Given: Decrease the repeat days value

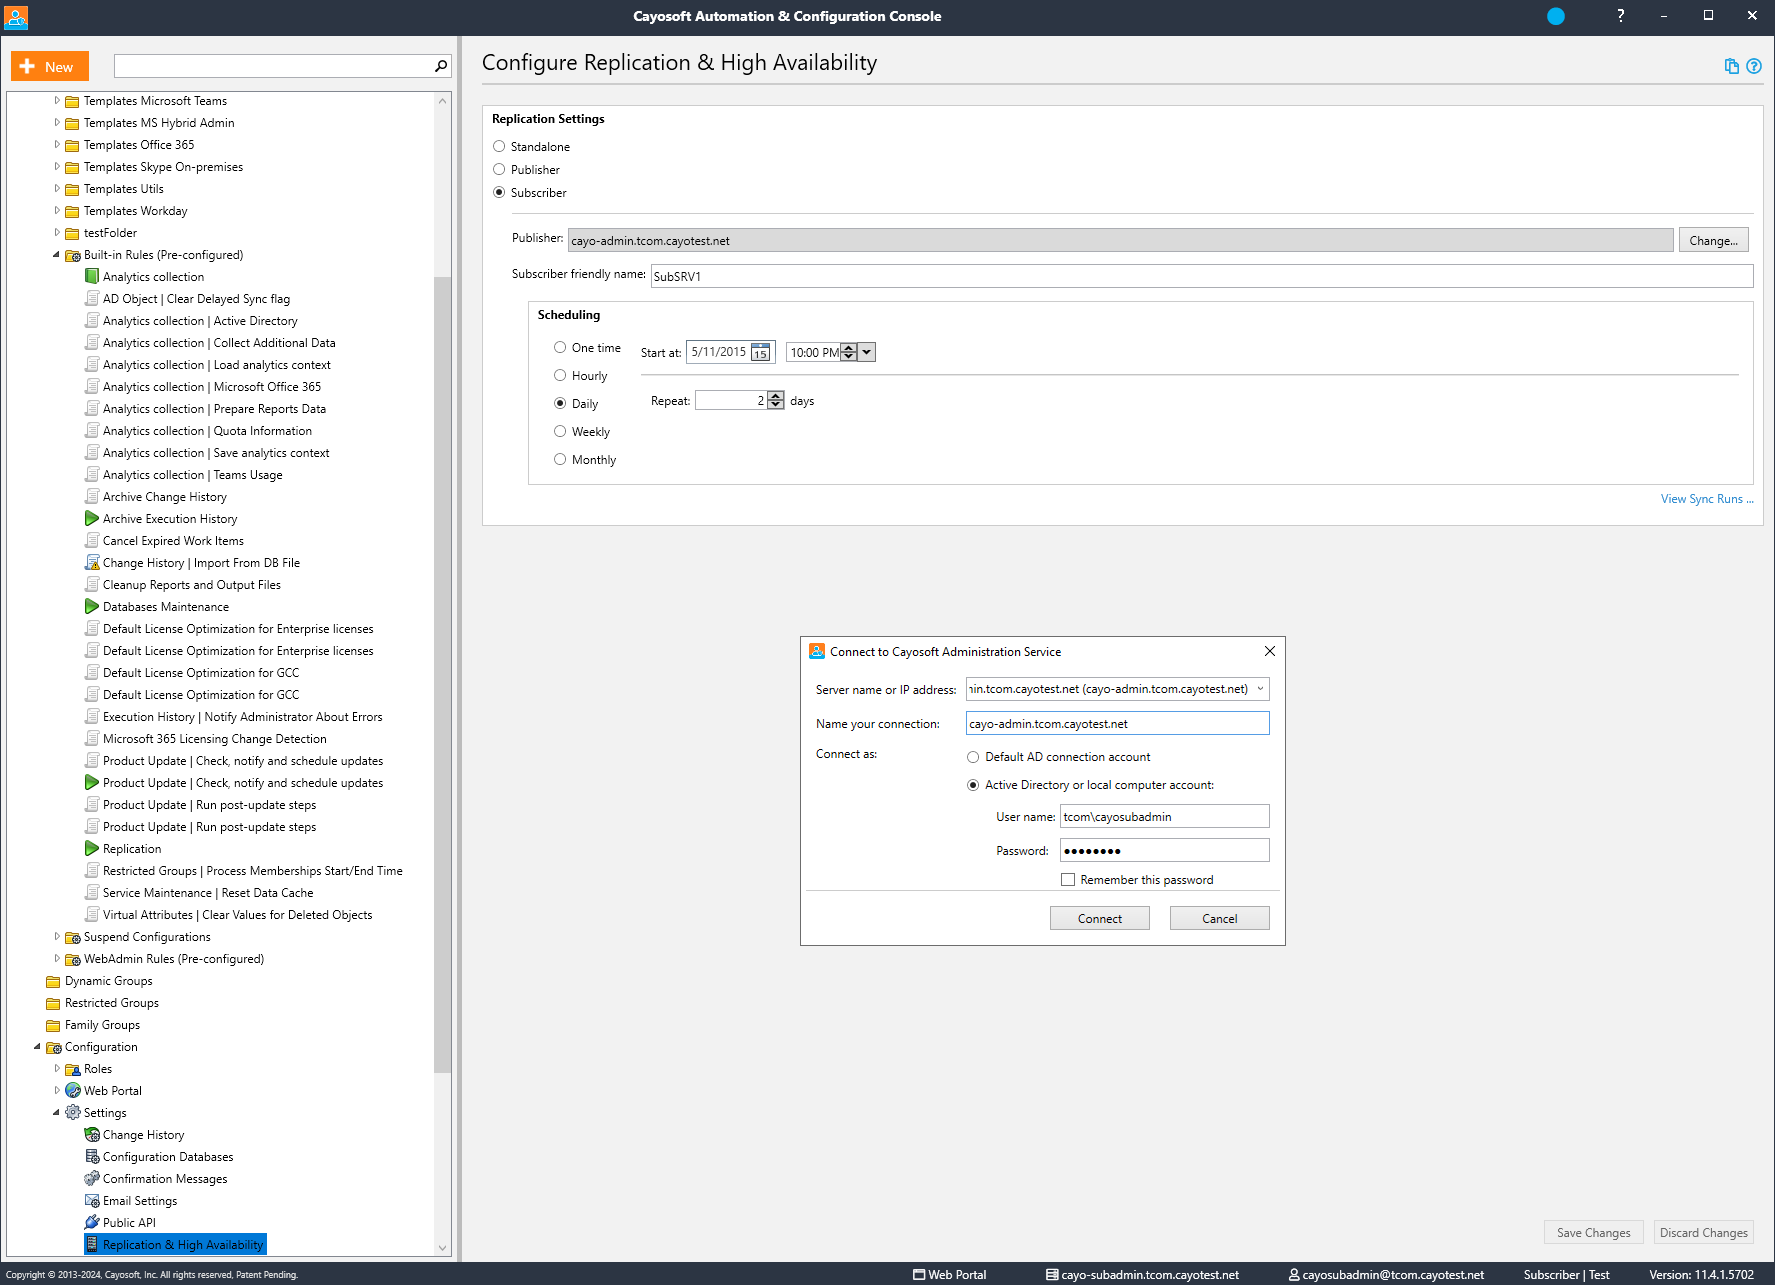Looking at the screenshot, I should coord(776,405).
